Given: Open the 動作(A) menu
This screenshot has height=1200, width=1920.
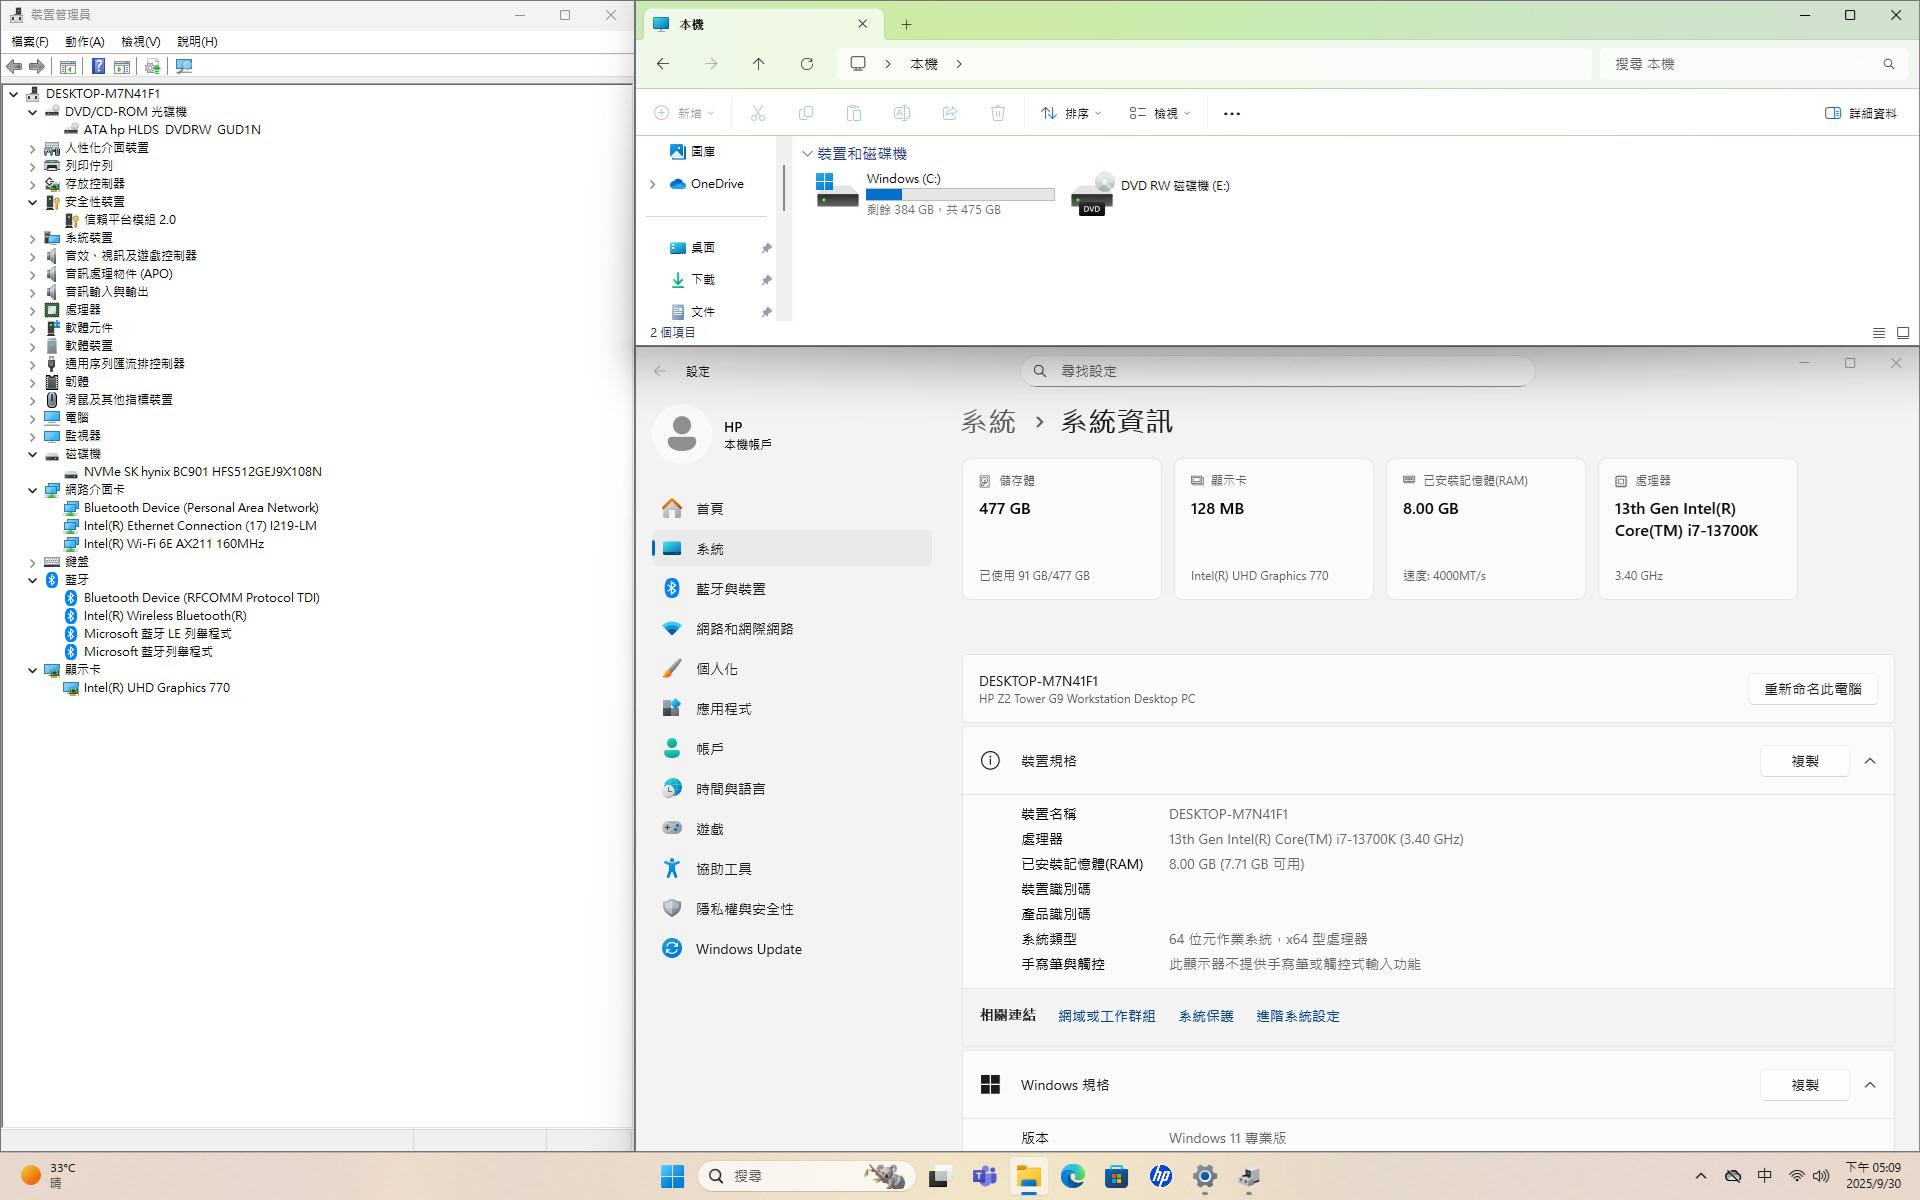Looking at the screenshot, I should tap(84, 41).
